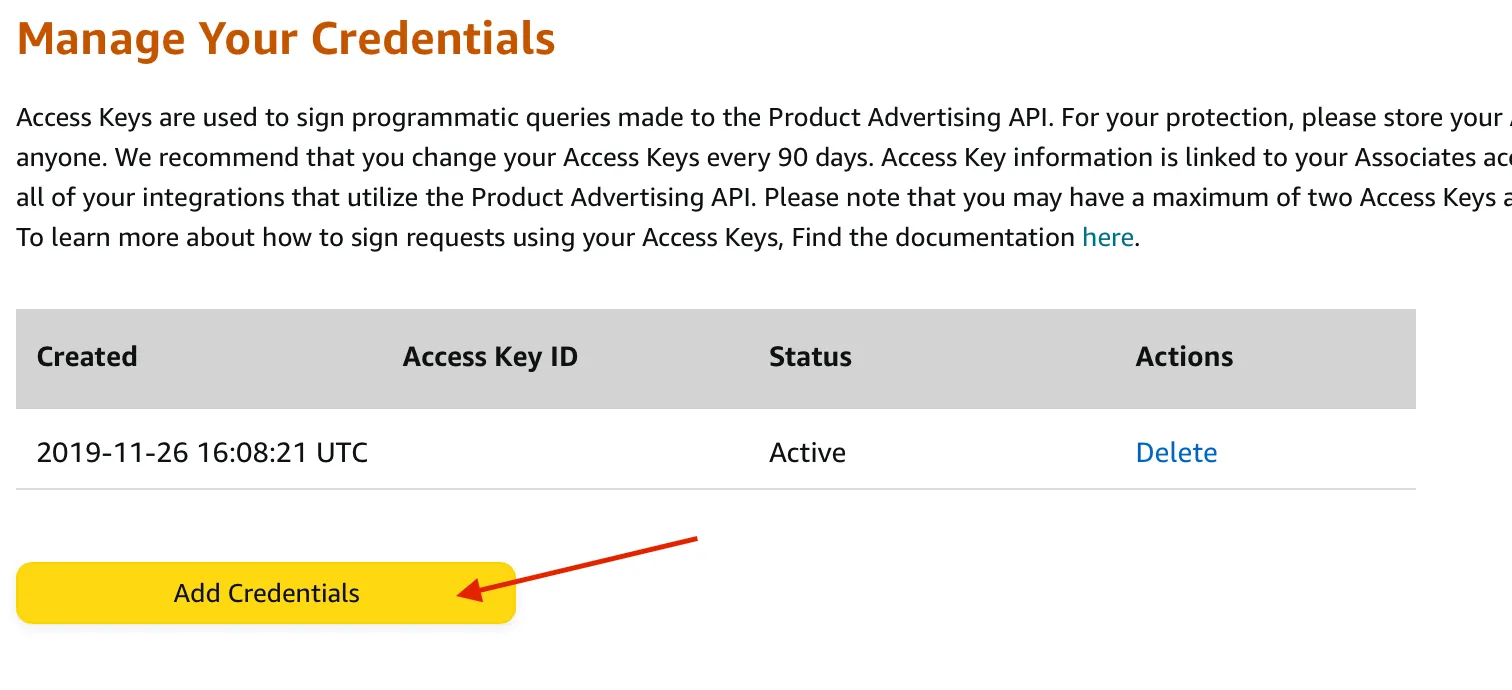
Task: Click the Access Key ID column header
Action: point(489,357)
